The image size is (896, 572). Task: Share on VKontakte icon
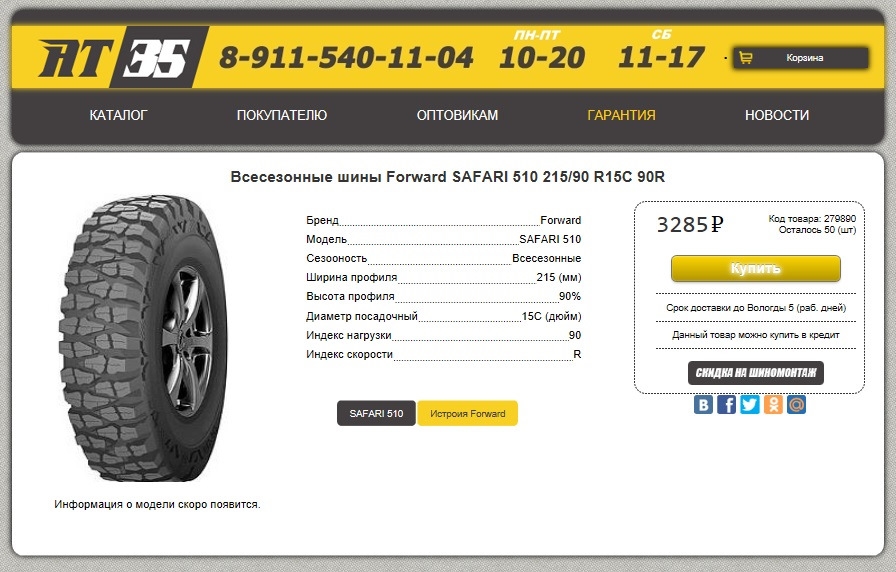(x=704, y=405)
